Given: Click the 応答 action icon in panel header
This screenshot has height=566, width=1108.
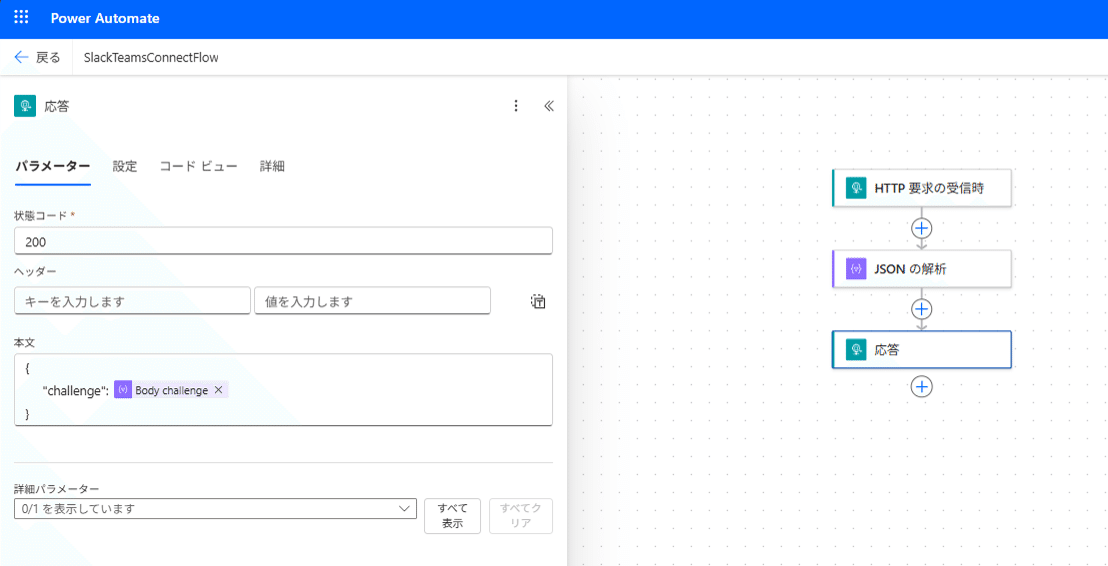Looking at the screenshot, I should coord(25,106).
